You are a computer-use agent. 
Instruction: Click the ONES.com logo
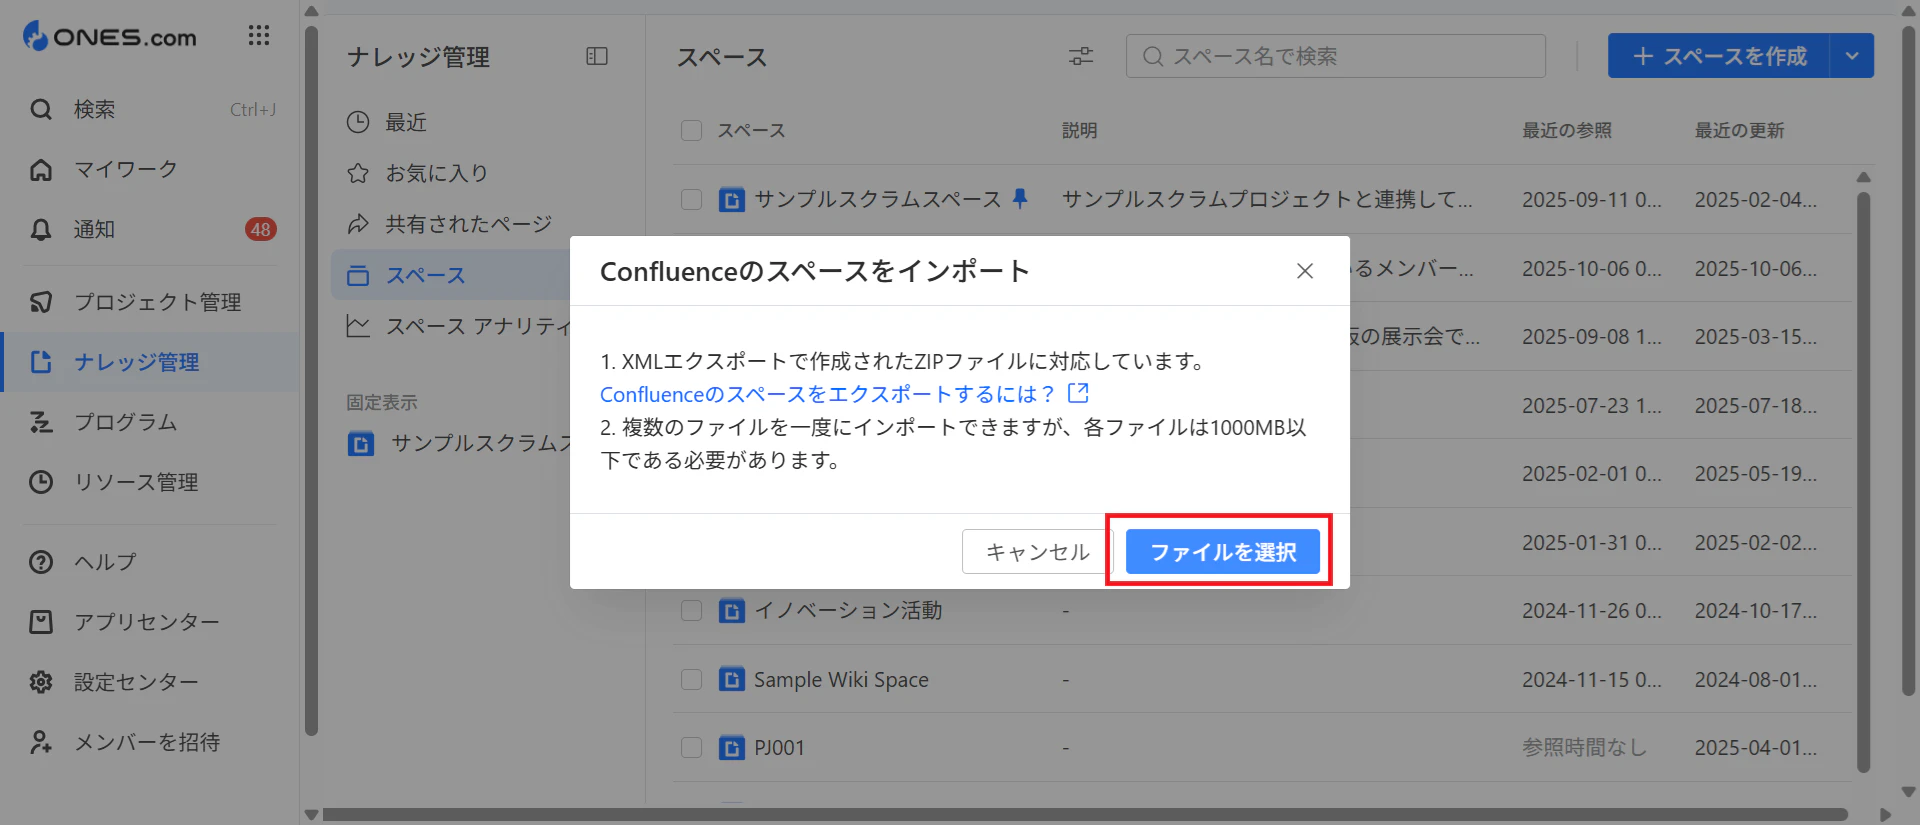(110, 37)
